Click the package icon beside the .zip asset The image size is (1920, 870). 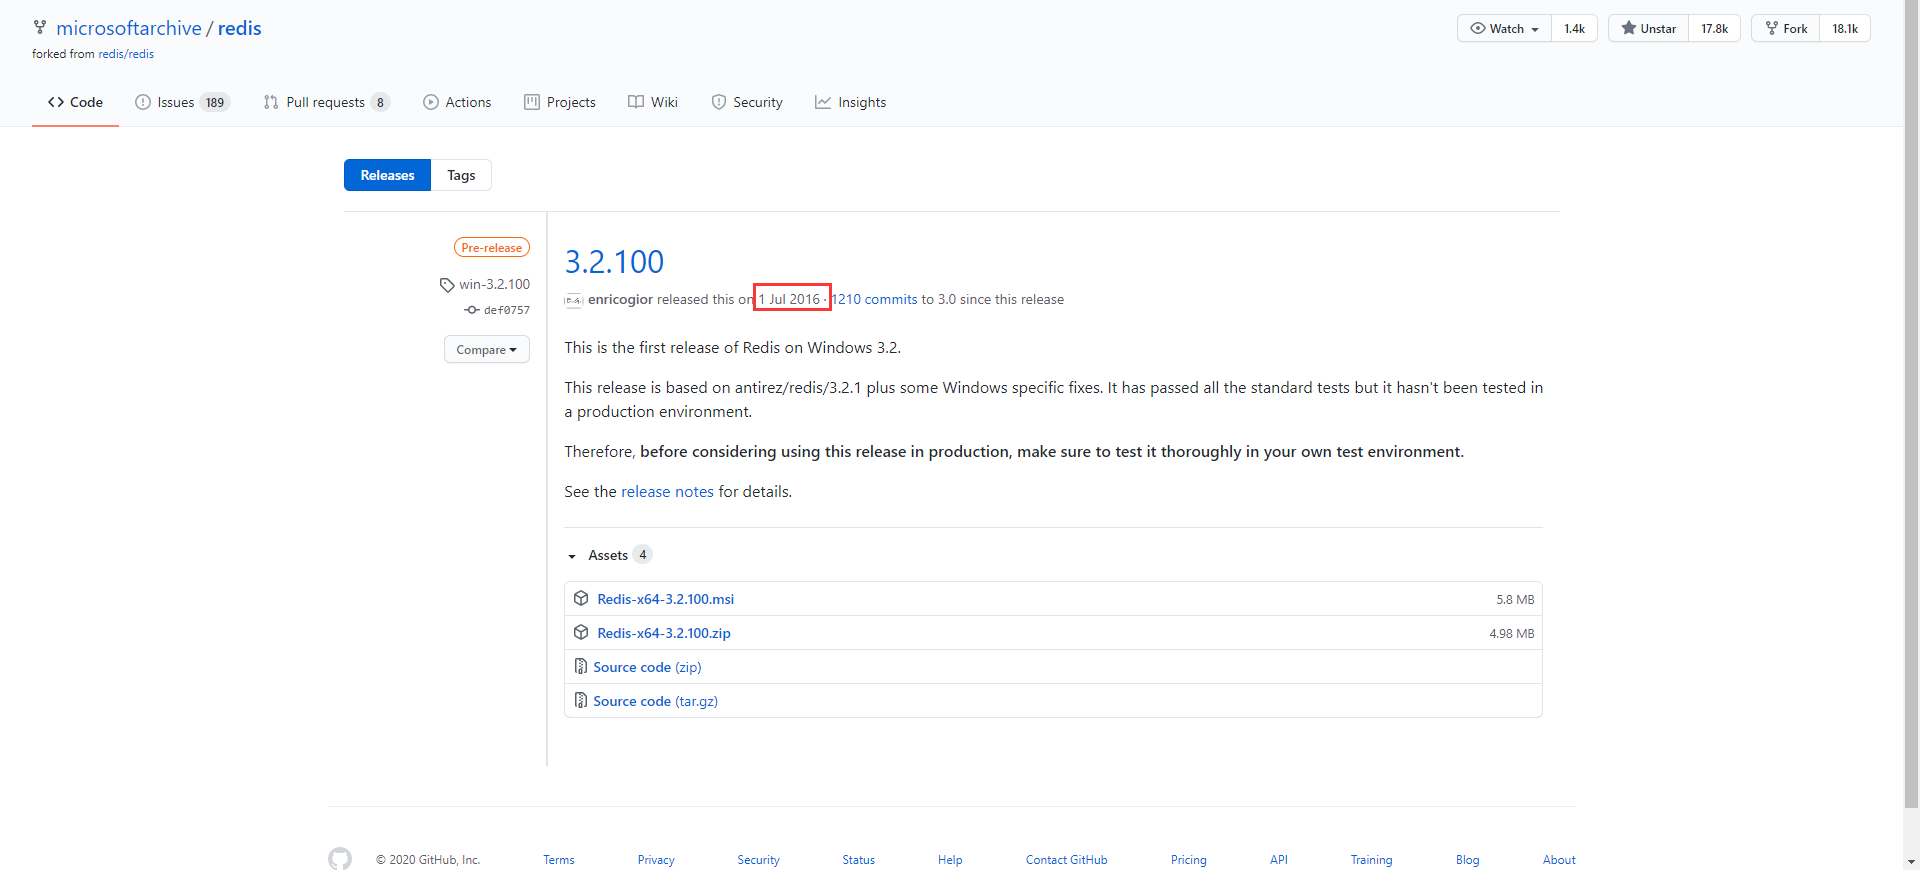pyautogui.click(x=581, y=632)
